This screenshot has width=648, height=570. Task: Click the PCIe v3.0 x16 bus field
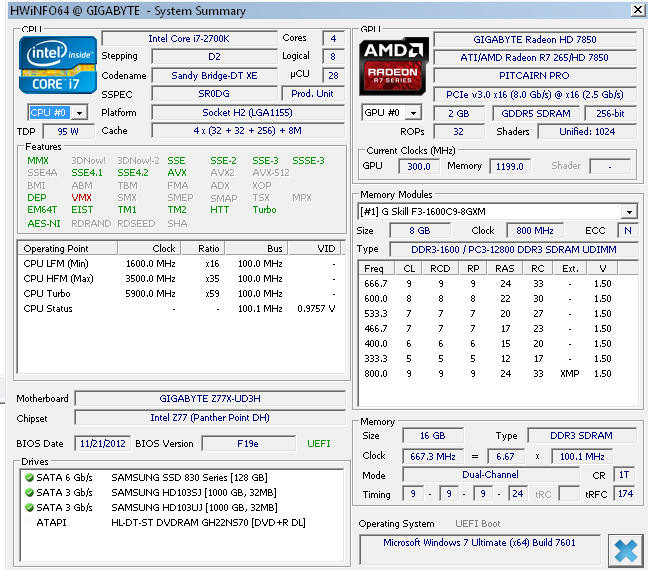pos(535,95)
